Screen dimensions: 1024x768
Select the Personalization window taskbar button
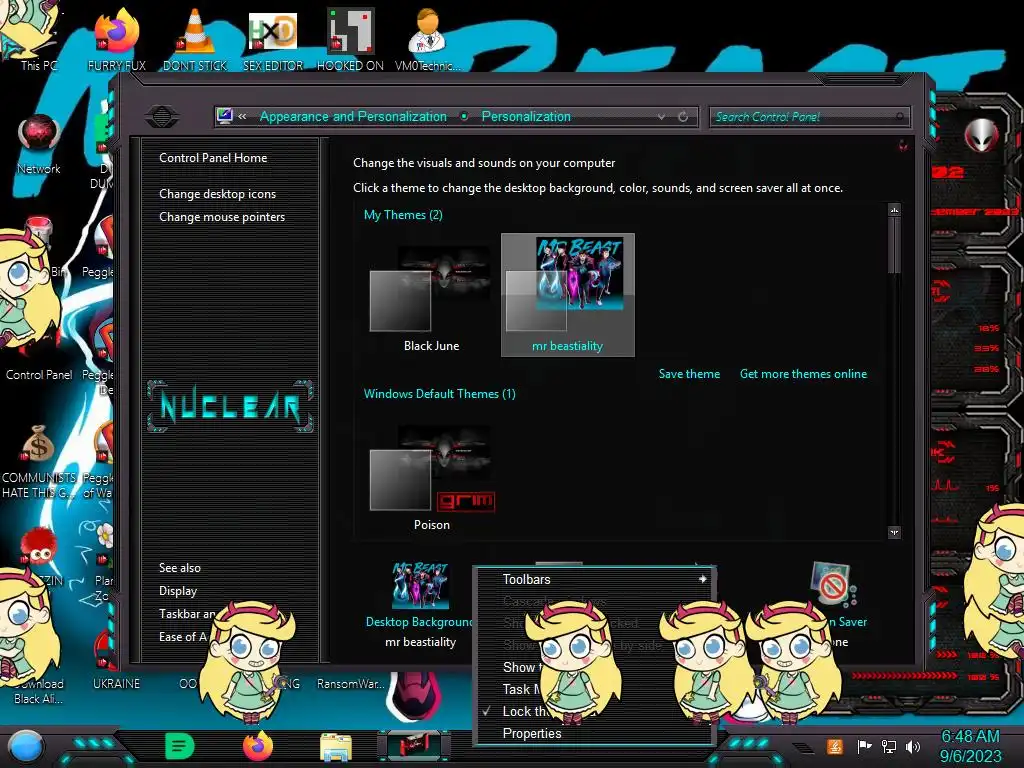pyautogui.click(x=414, y=746)
